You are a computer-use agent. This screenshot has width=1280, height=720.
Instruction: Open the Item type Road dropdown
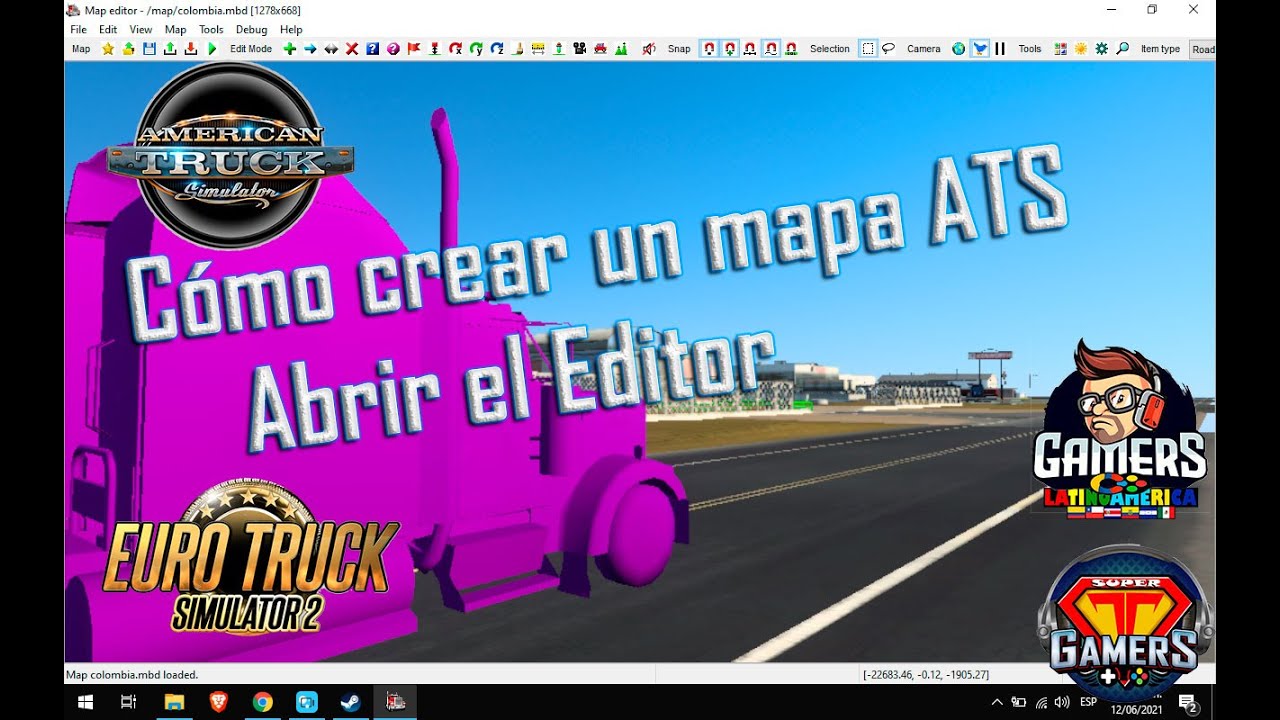[x=1203, y=49]
